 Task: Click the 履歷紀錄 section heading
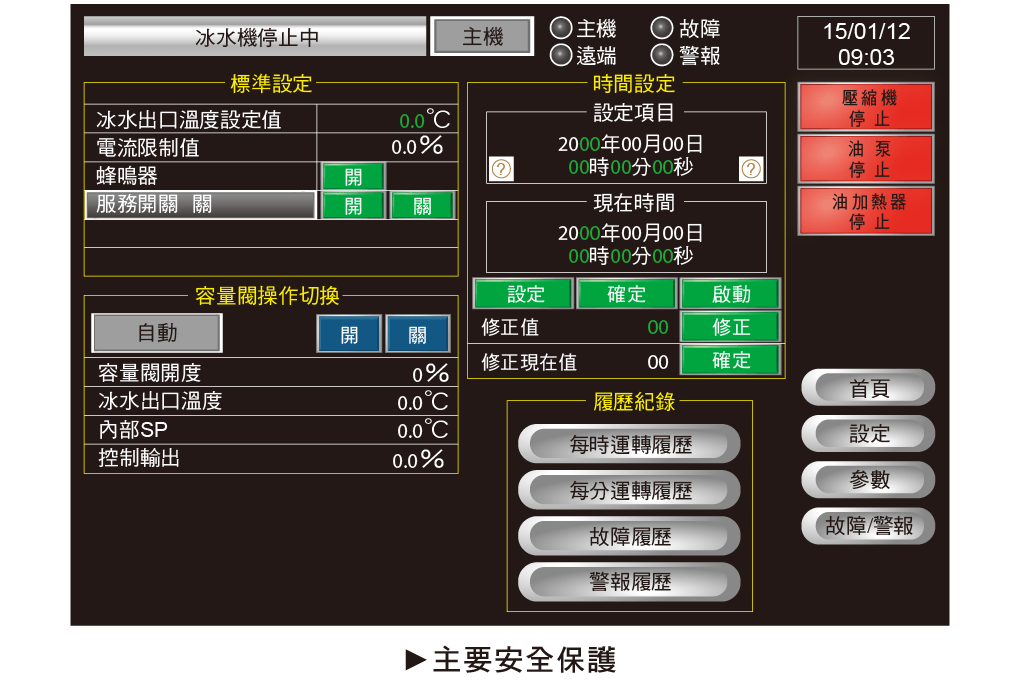coord(634,402)
